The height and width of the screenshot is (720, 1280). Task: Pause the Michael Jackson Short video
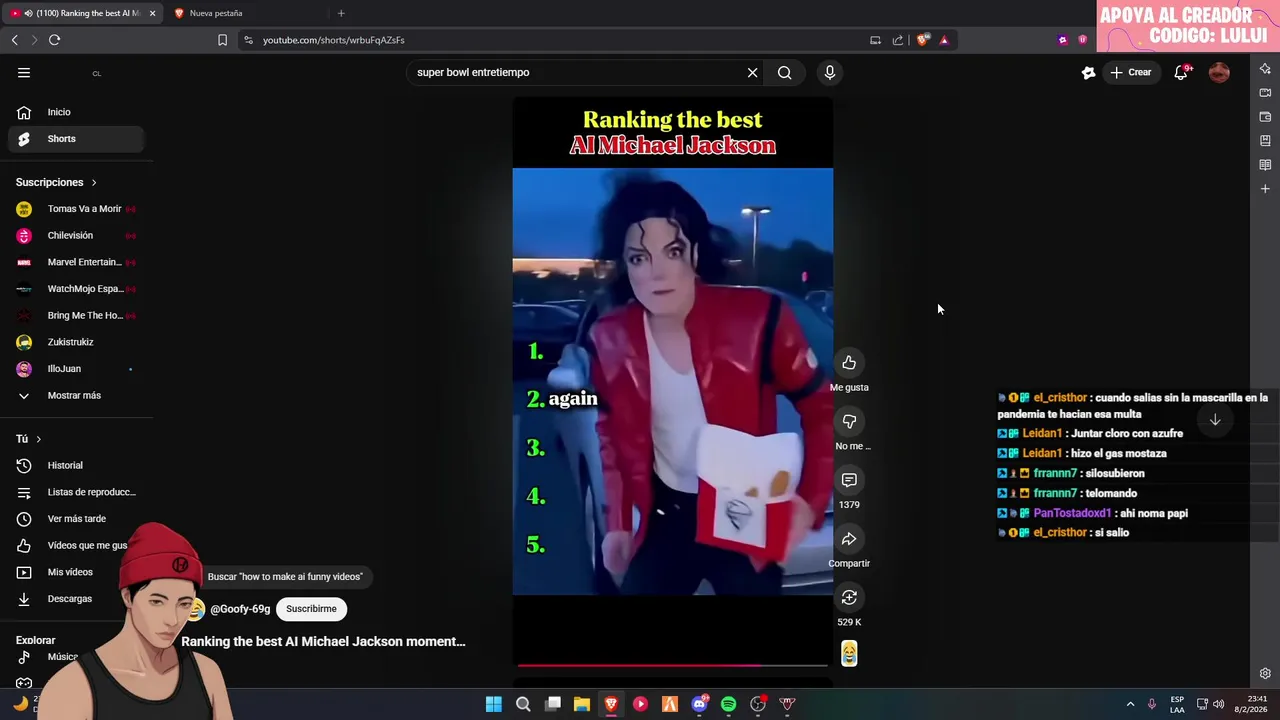[x=672, y=381]
